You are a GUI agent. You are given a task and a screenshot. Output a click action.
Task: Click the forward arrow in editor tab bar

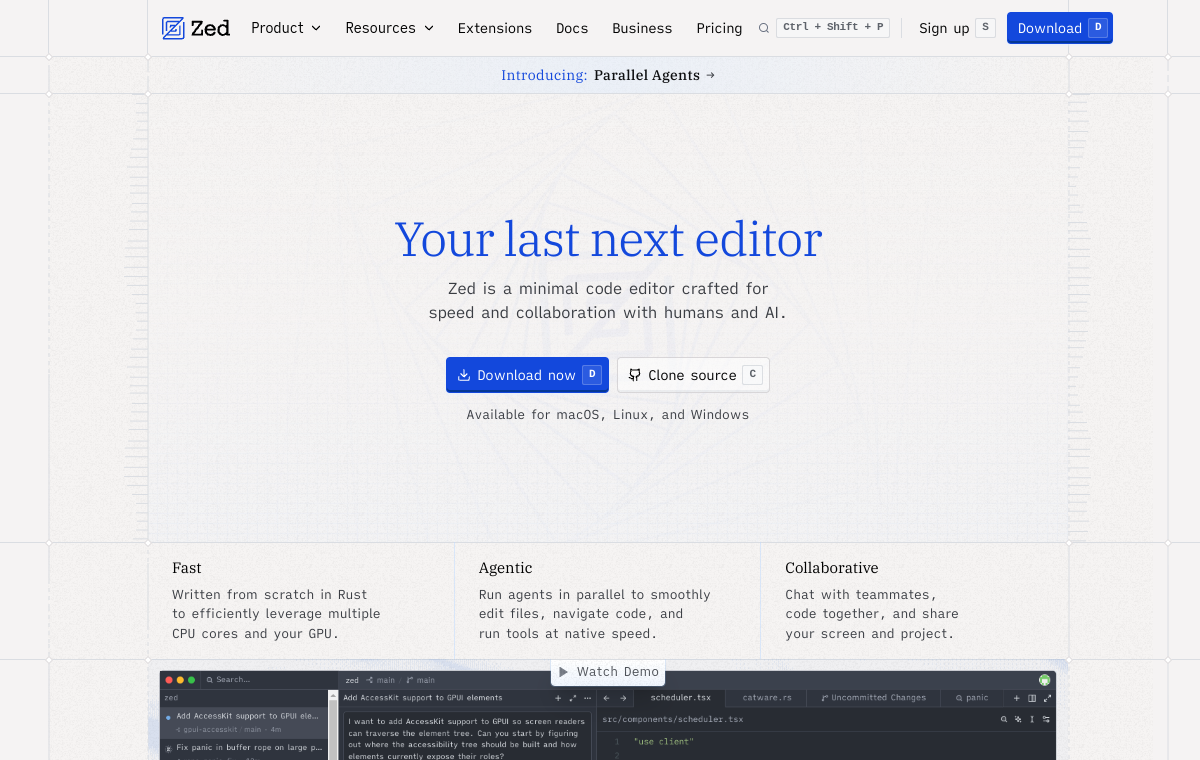click(622, 698)
